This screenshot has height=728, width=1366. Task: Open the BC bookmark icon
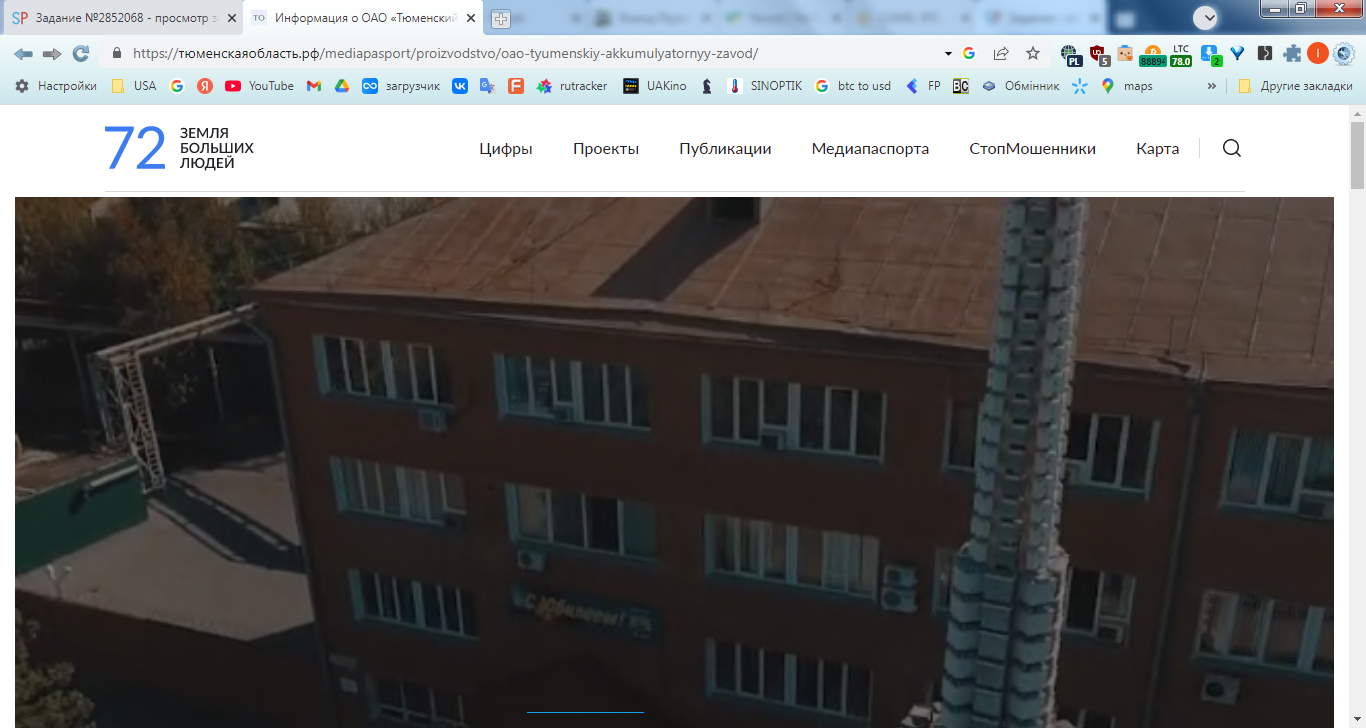coord(960,86)
